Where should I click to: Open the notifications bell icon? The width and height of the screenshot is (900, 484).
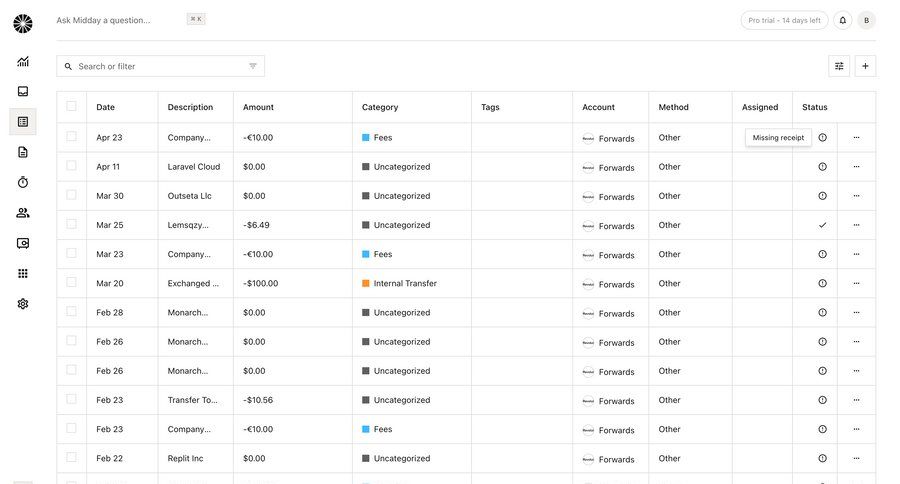(x=843, y=20)
